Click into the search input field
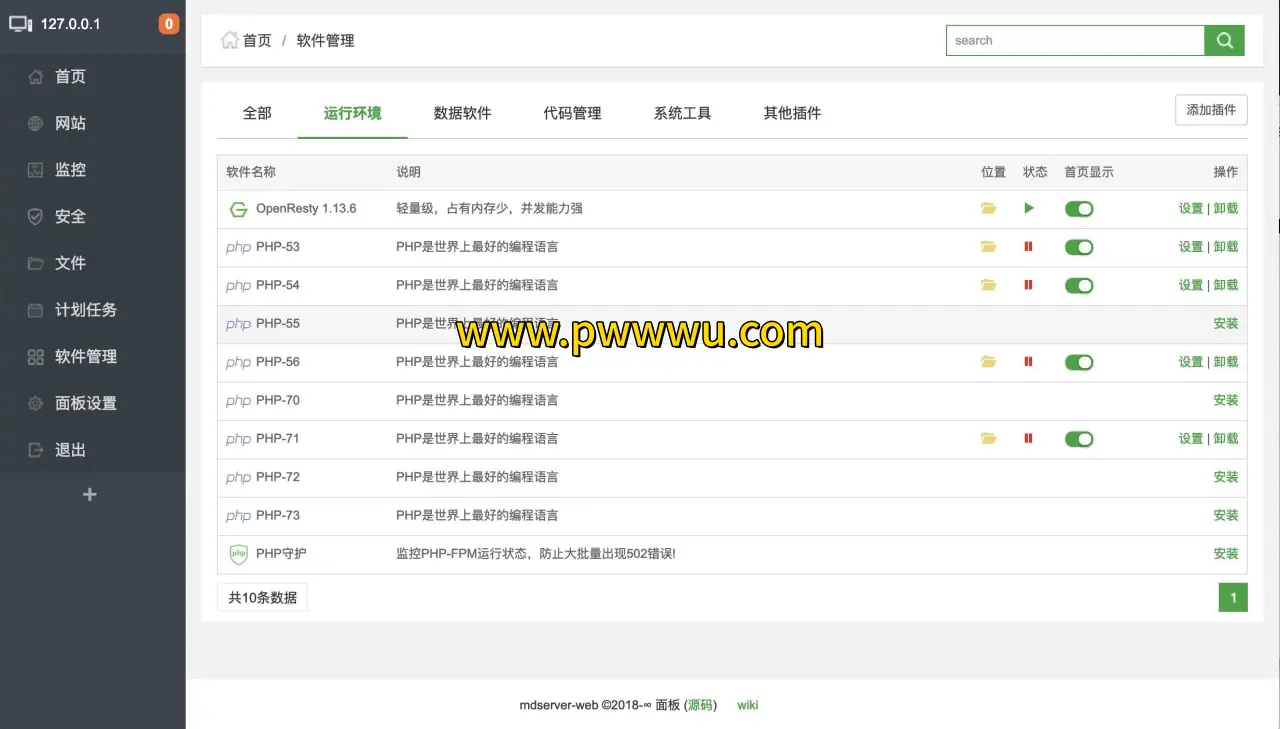Image resolution: width=1280 pixels, height=729 pixels. click(1075, 41)
